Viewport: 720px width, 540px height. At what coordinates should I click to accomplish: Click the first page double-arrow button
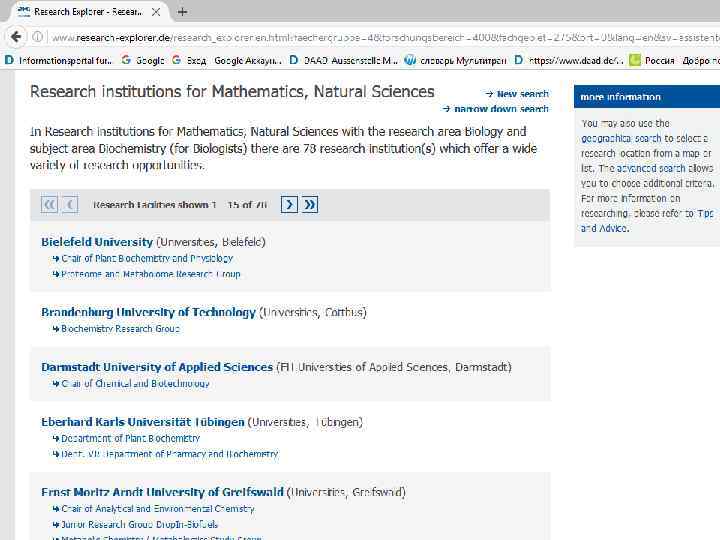coord(49,204)
